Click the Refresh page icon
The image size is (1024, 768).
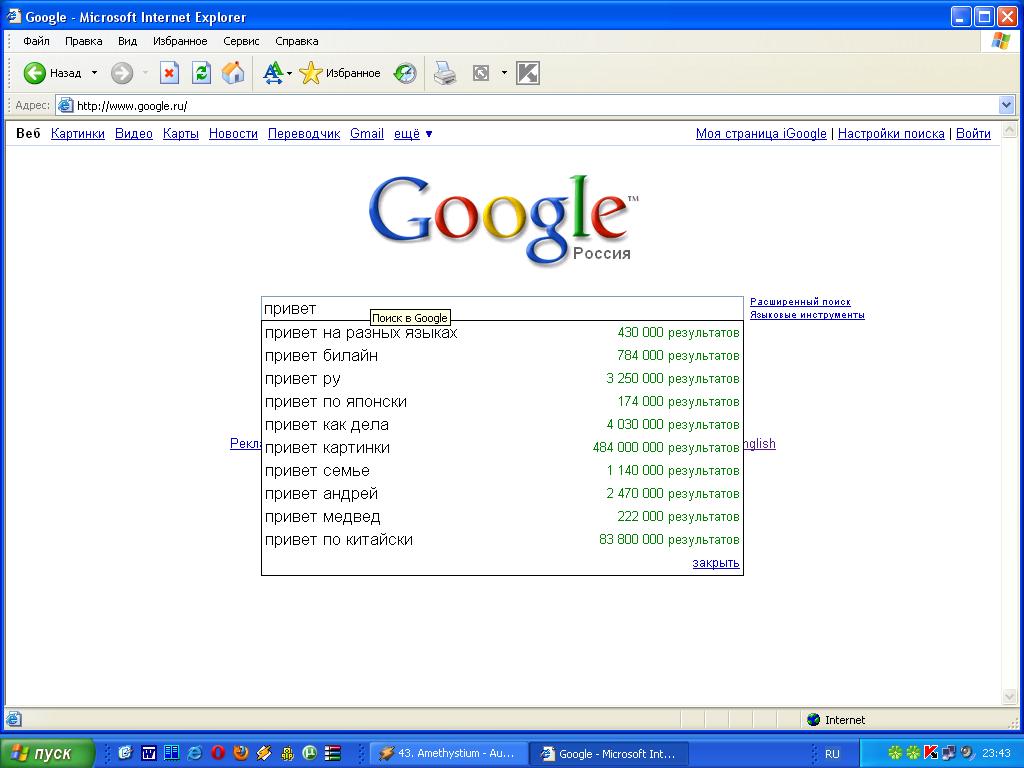tap(202, 73)
